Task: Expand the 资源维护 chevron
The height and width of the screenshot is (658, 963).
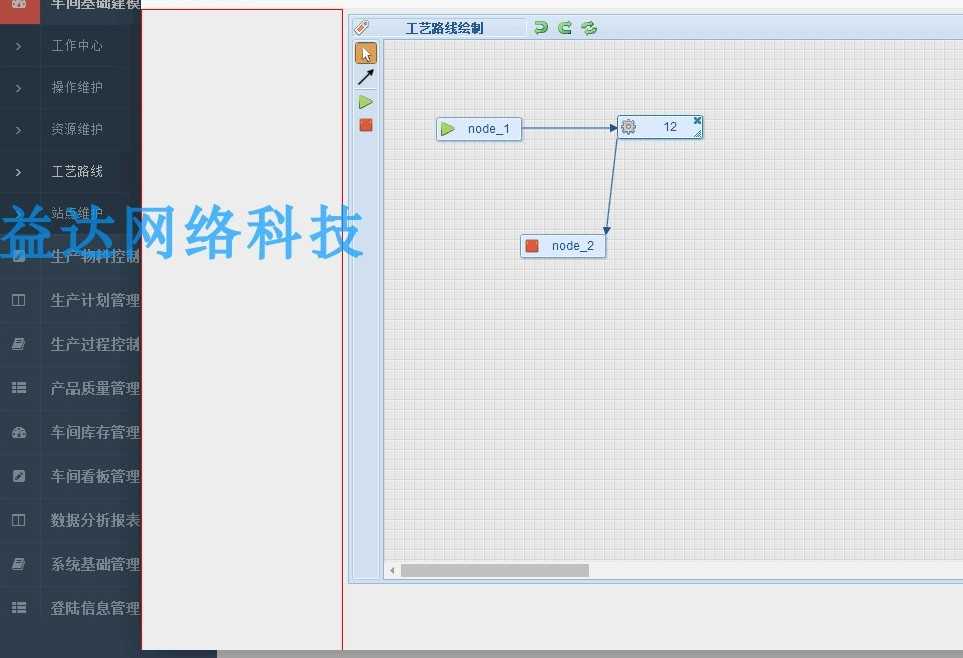Action: click(18, 130)
